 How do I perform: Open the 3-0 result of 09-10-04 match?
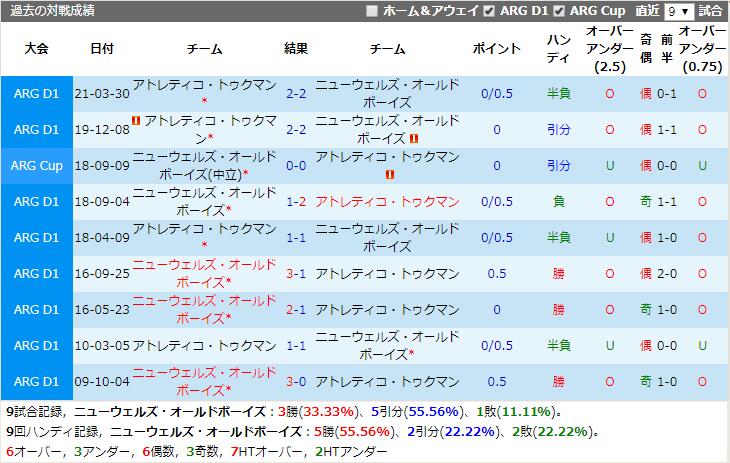tap(296, 381)
